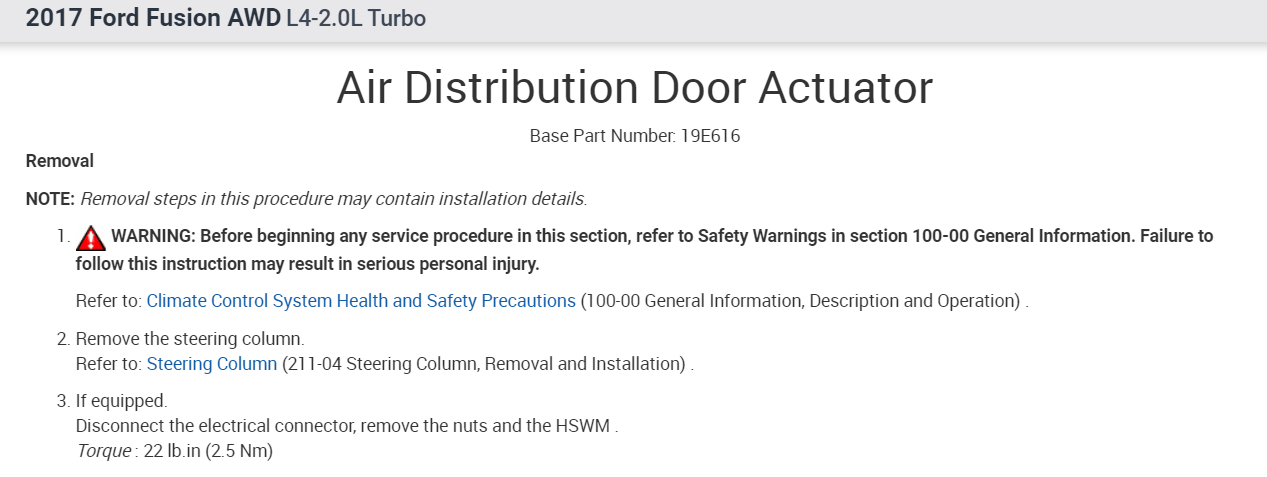Click the red warning triangle icon
This screenshot has height=477, width=1267.
[90, 238]
